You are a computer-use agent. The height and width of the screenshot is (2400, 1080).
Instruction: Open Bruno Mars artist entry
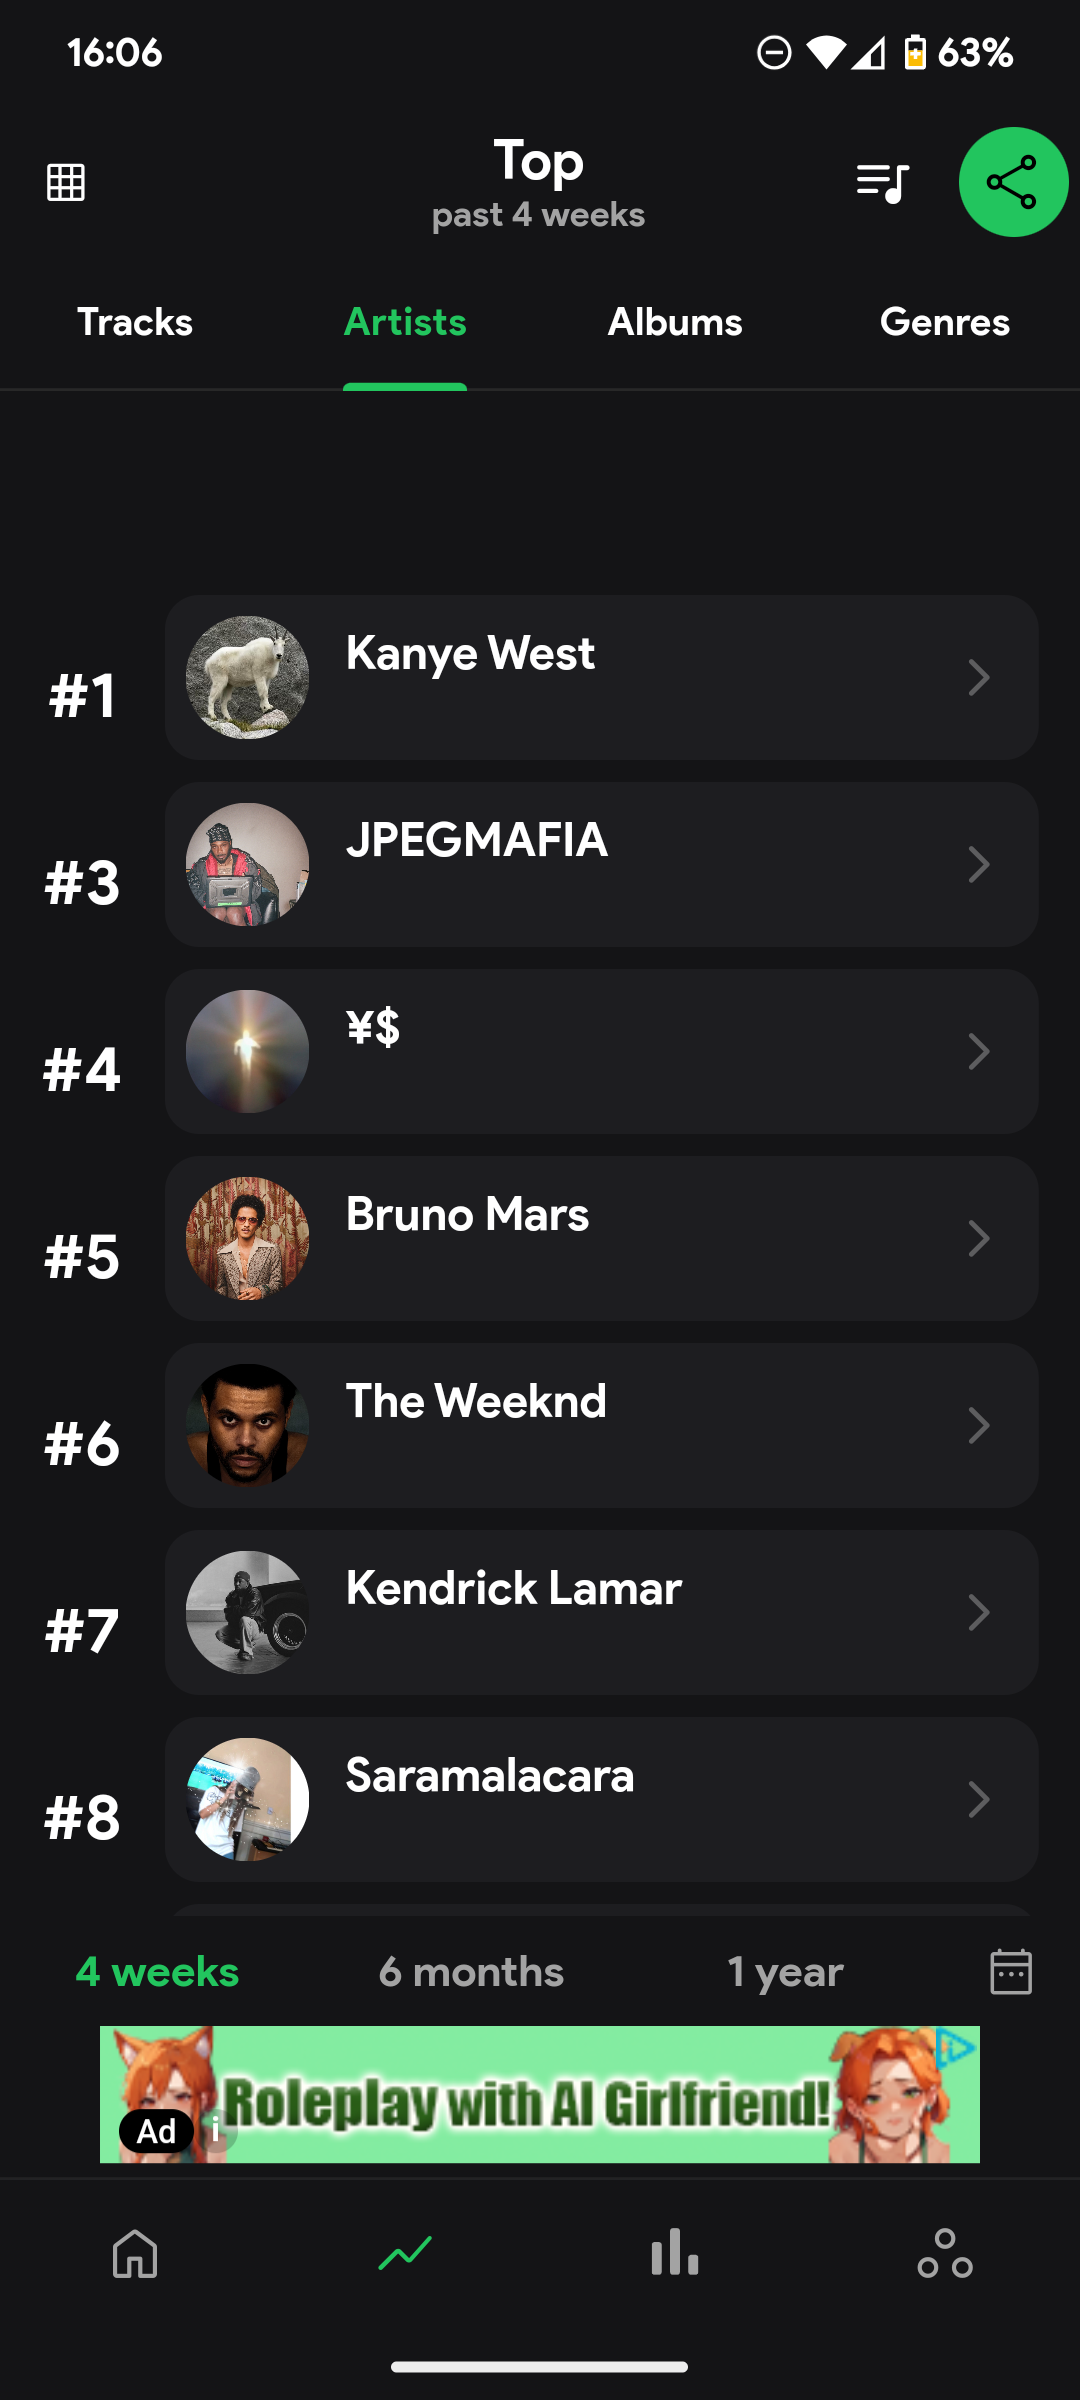600,1238
